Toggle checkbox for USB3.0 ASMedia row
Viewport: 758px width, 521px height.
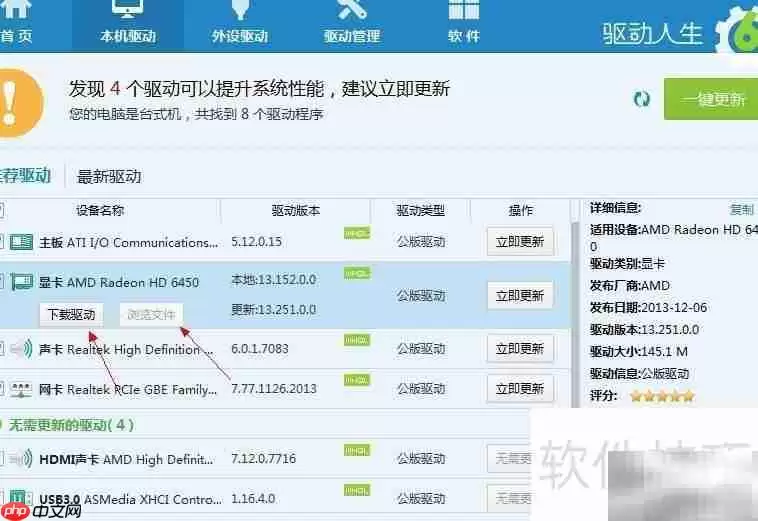[x=1, y=498]
